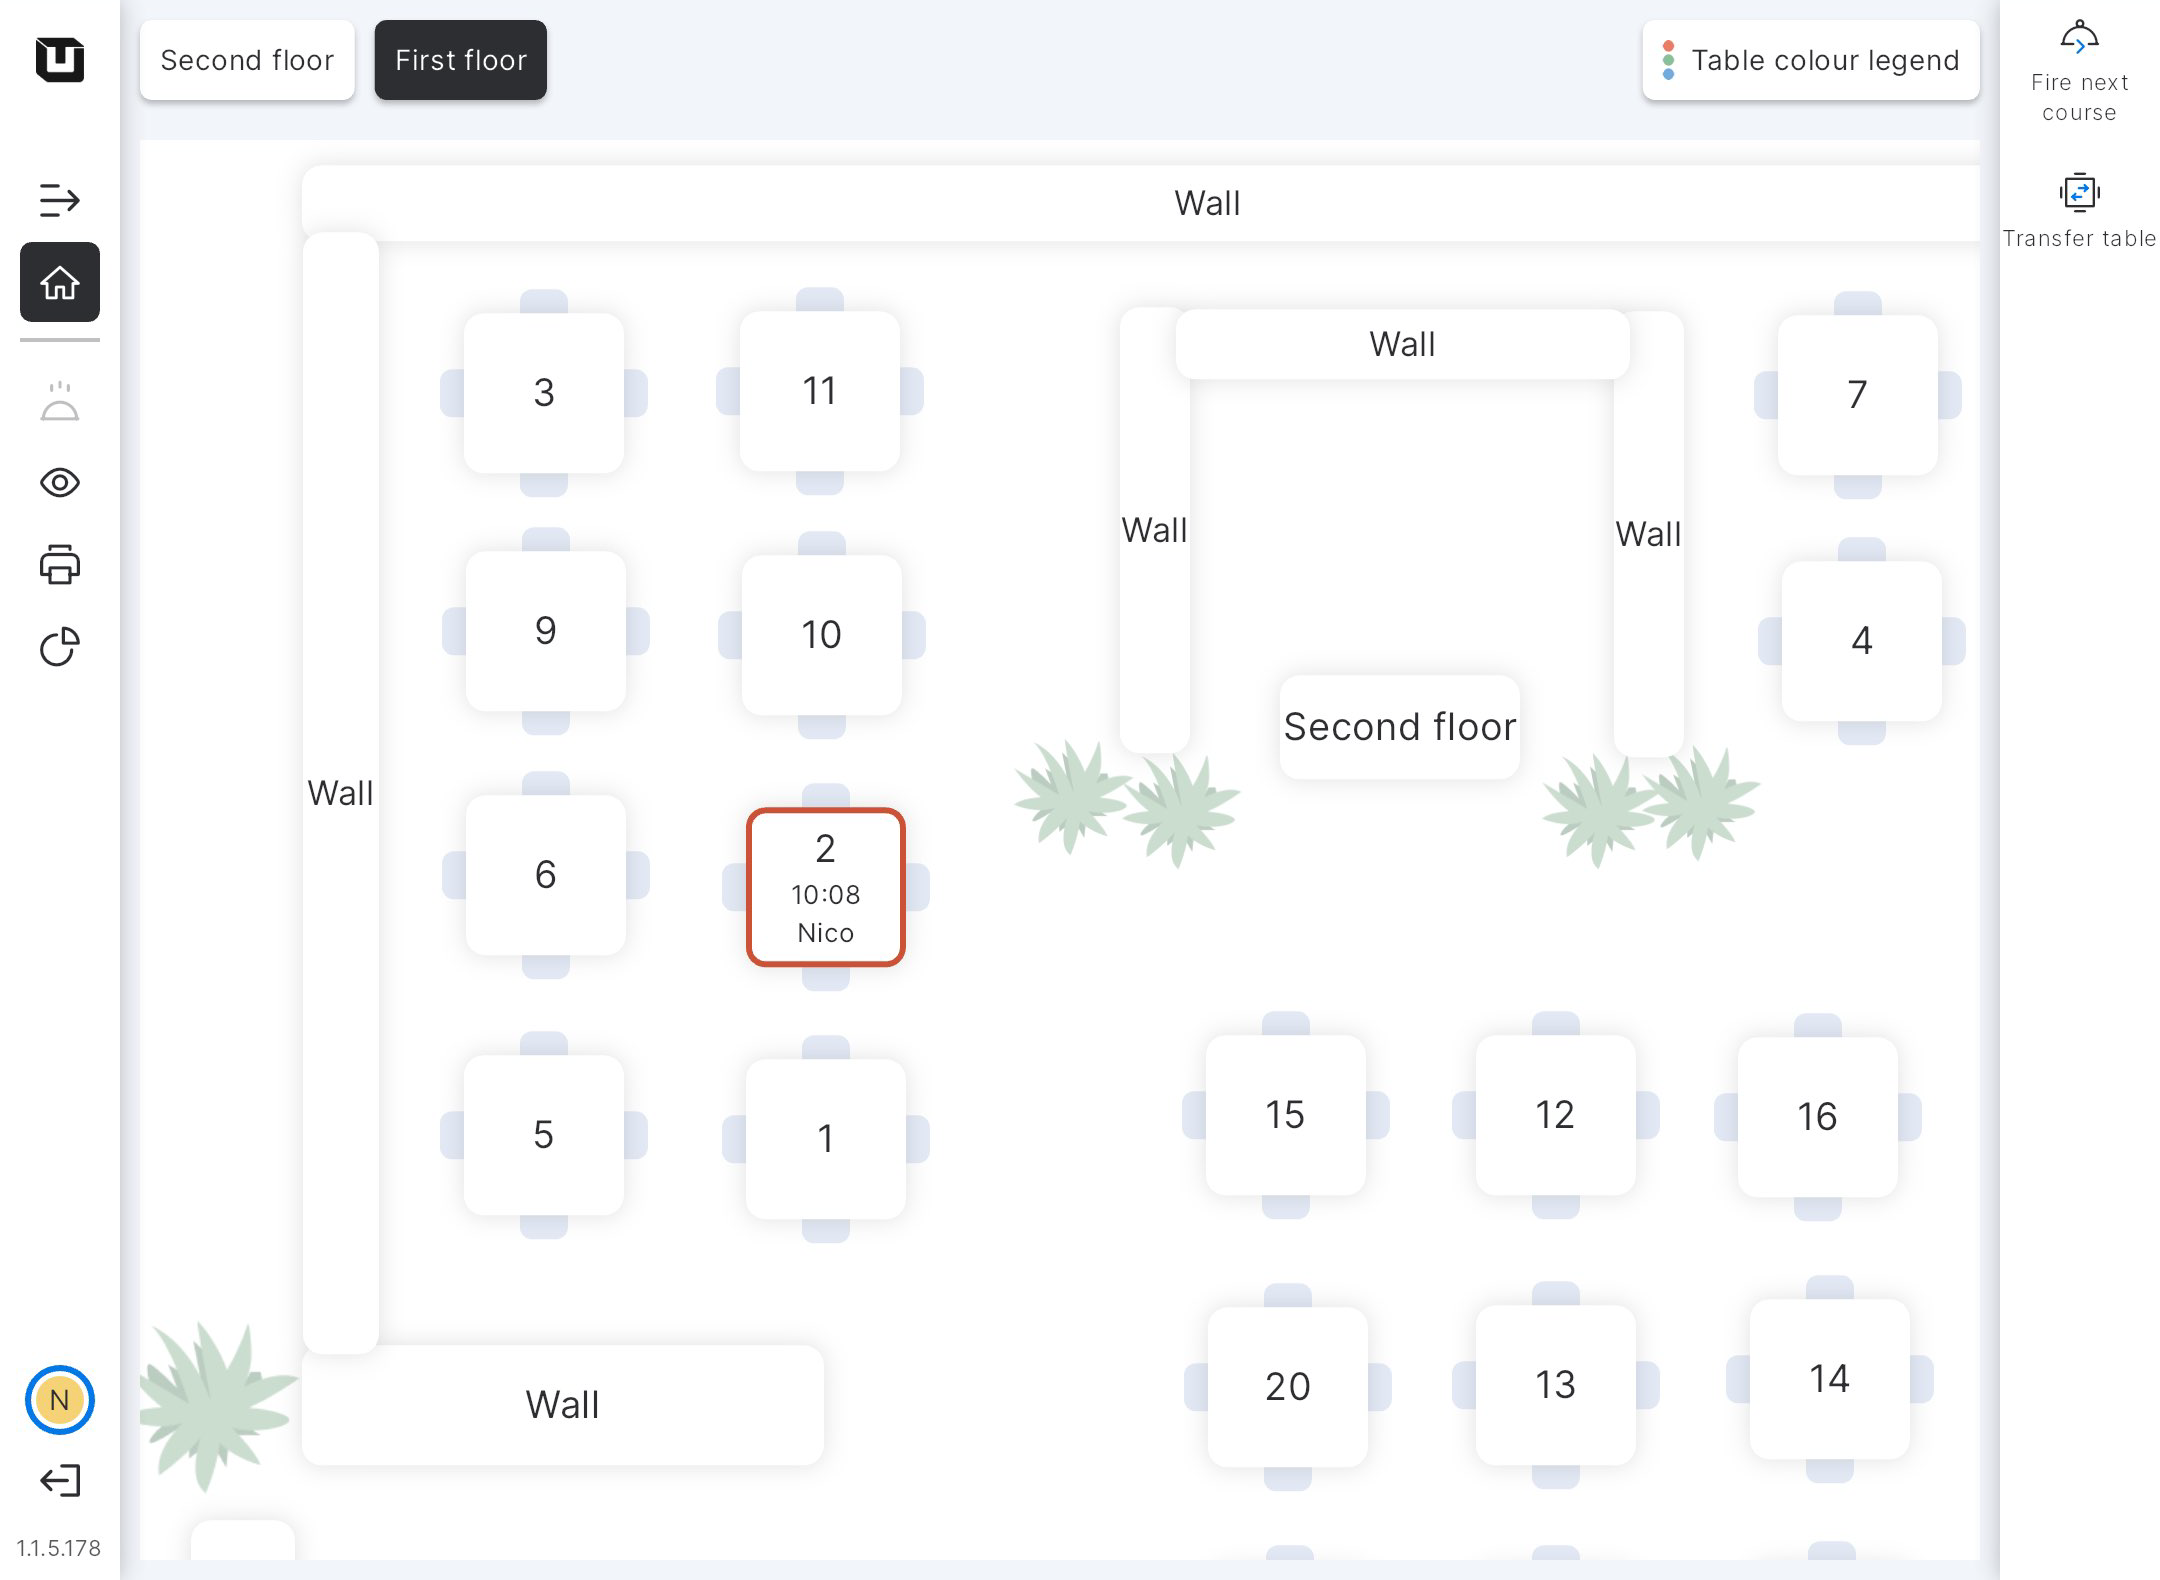Click the Second floor area on the map
The height and width of the screenshot is (1580, 2160).
click(1400, 727)
